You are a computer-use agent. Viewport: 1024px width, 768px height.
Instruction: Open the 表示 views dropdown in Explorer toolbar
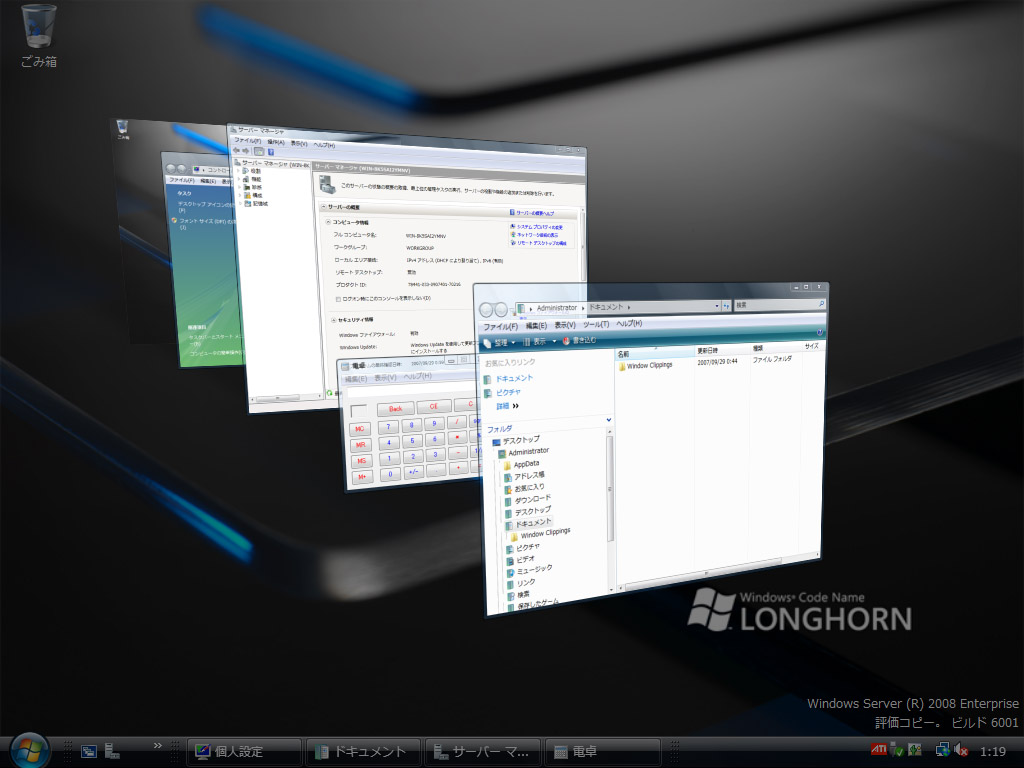(539, 342)
